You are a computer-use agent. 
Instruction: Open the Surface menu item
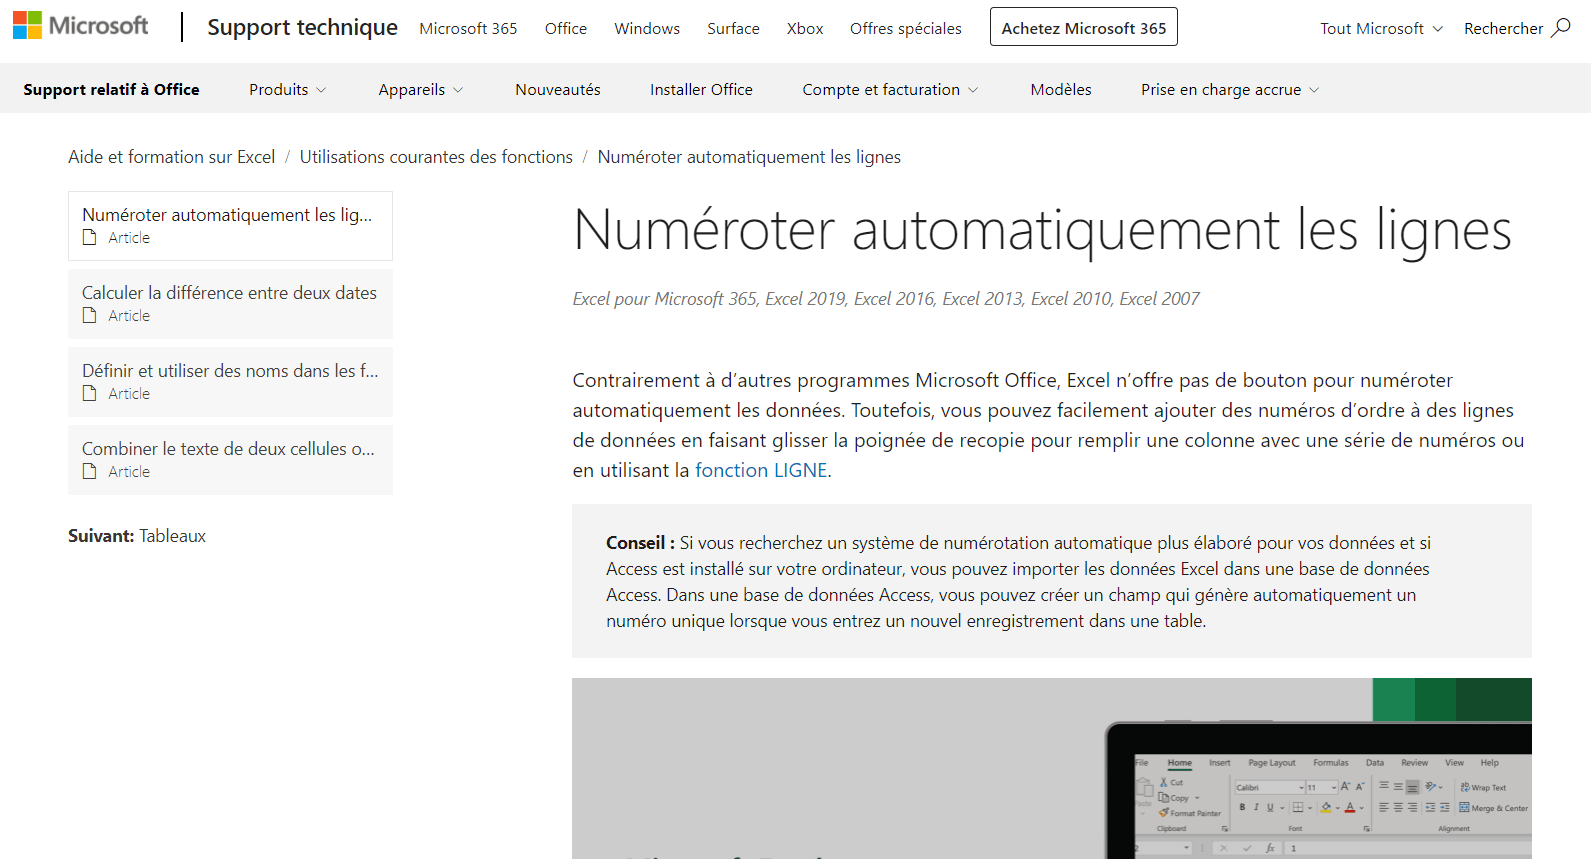pyautogui.click(x=733, y=28)
